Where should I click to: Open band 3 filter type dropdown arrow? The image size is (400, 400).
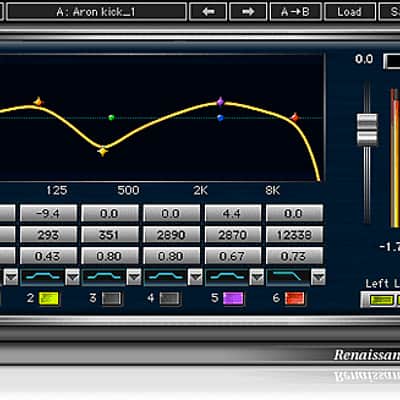point(134,277)
